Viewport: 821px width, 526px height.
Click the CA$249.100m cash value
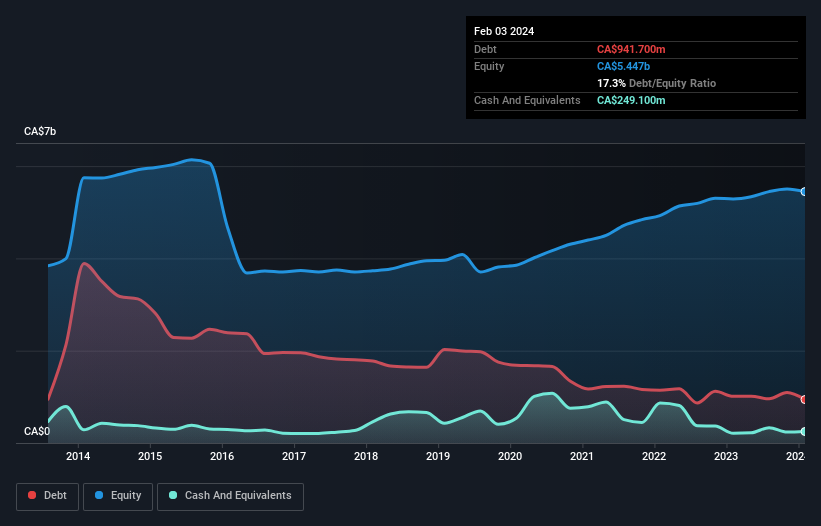(x=631, y=100)
